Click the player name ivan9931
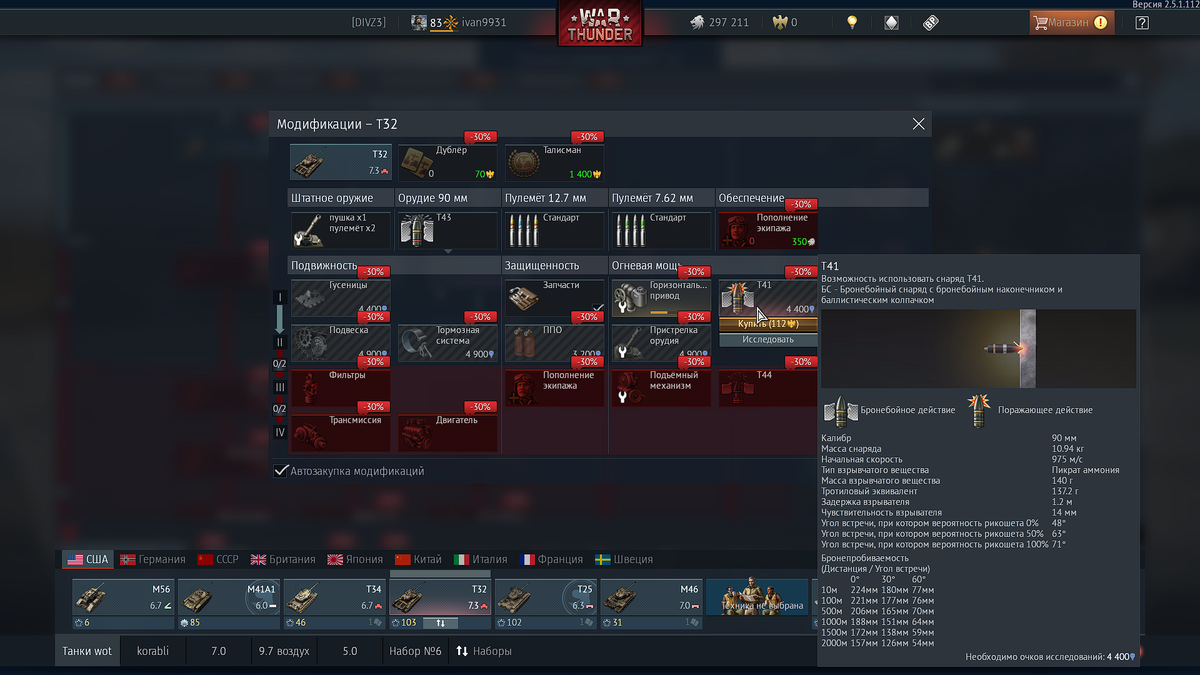Screen dimensions: 1200x675 coord(484,22)
